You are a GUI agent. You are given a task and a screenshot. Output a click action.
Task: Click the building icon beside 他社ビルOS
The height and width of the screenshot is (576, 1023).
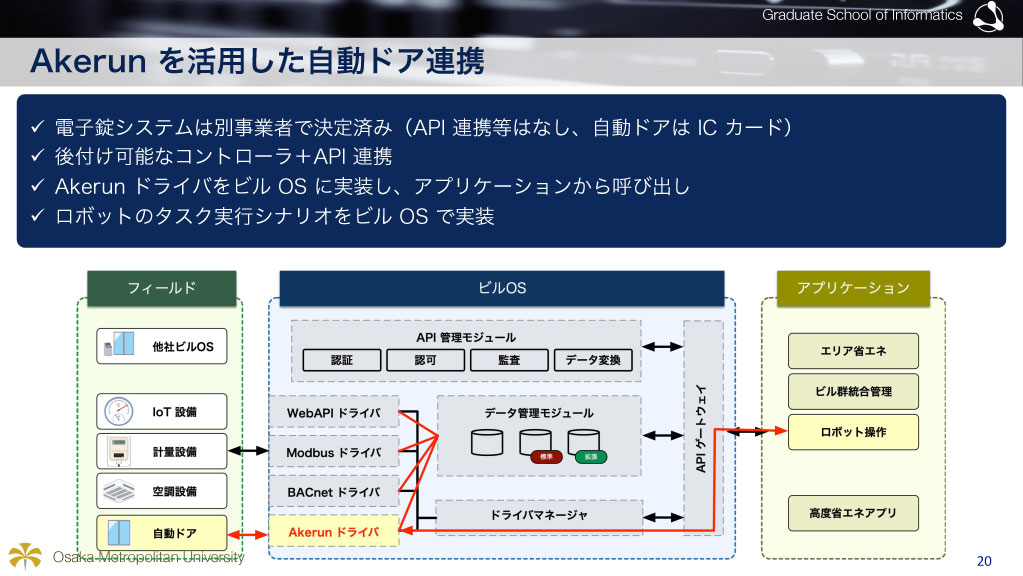(x=119, y=344)
